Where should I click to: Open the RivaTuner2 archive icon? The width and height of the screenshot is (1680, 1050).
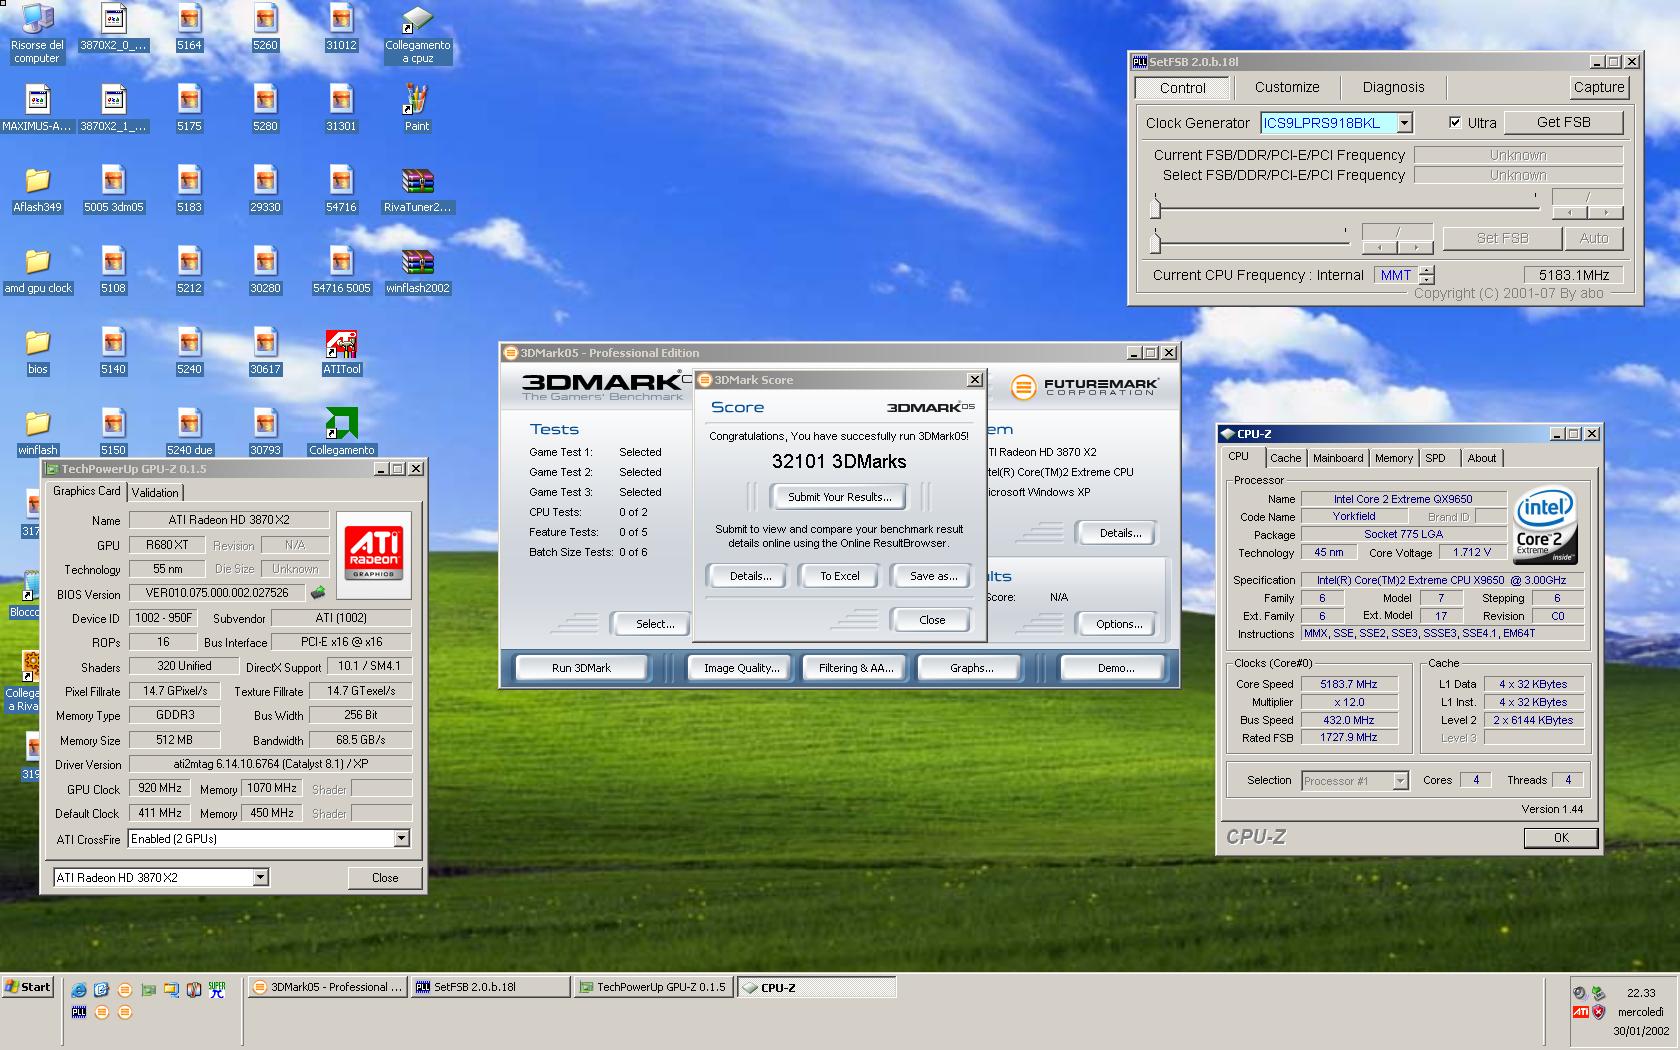click(x=417, y=189)
